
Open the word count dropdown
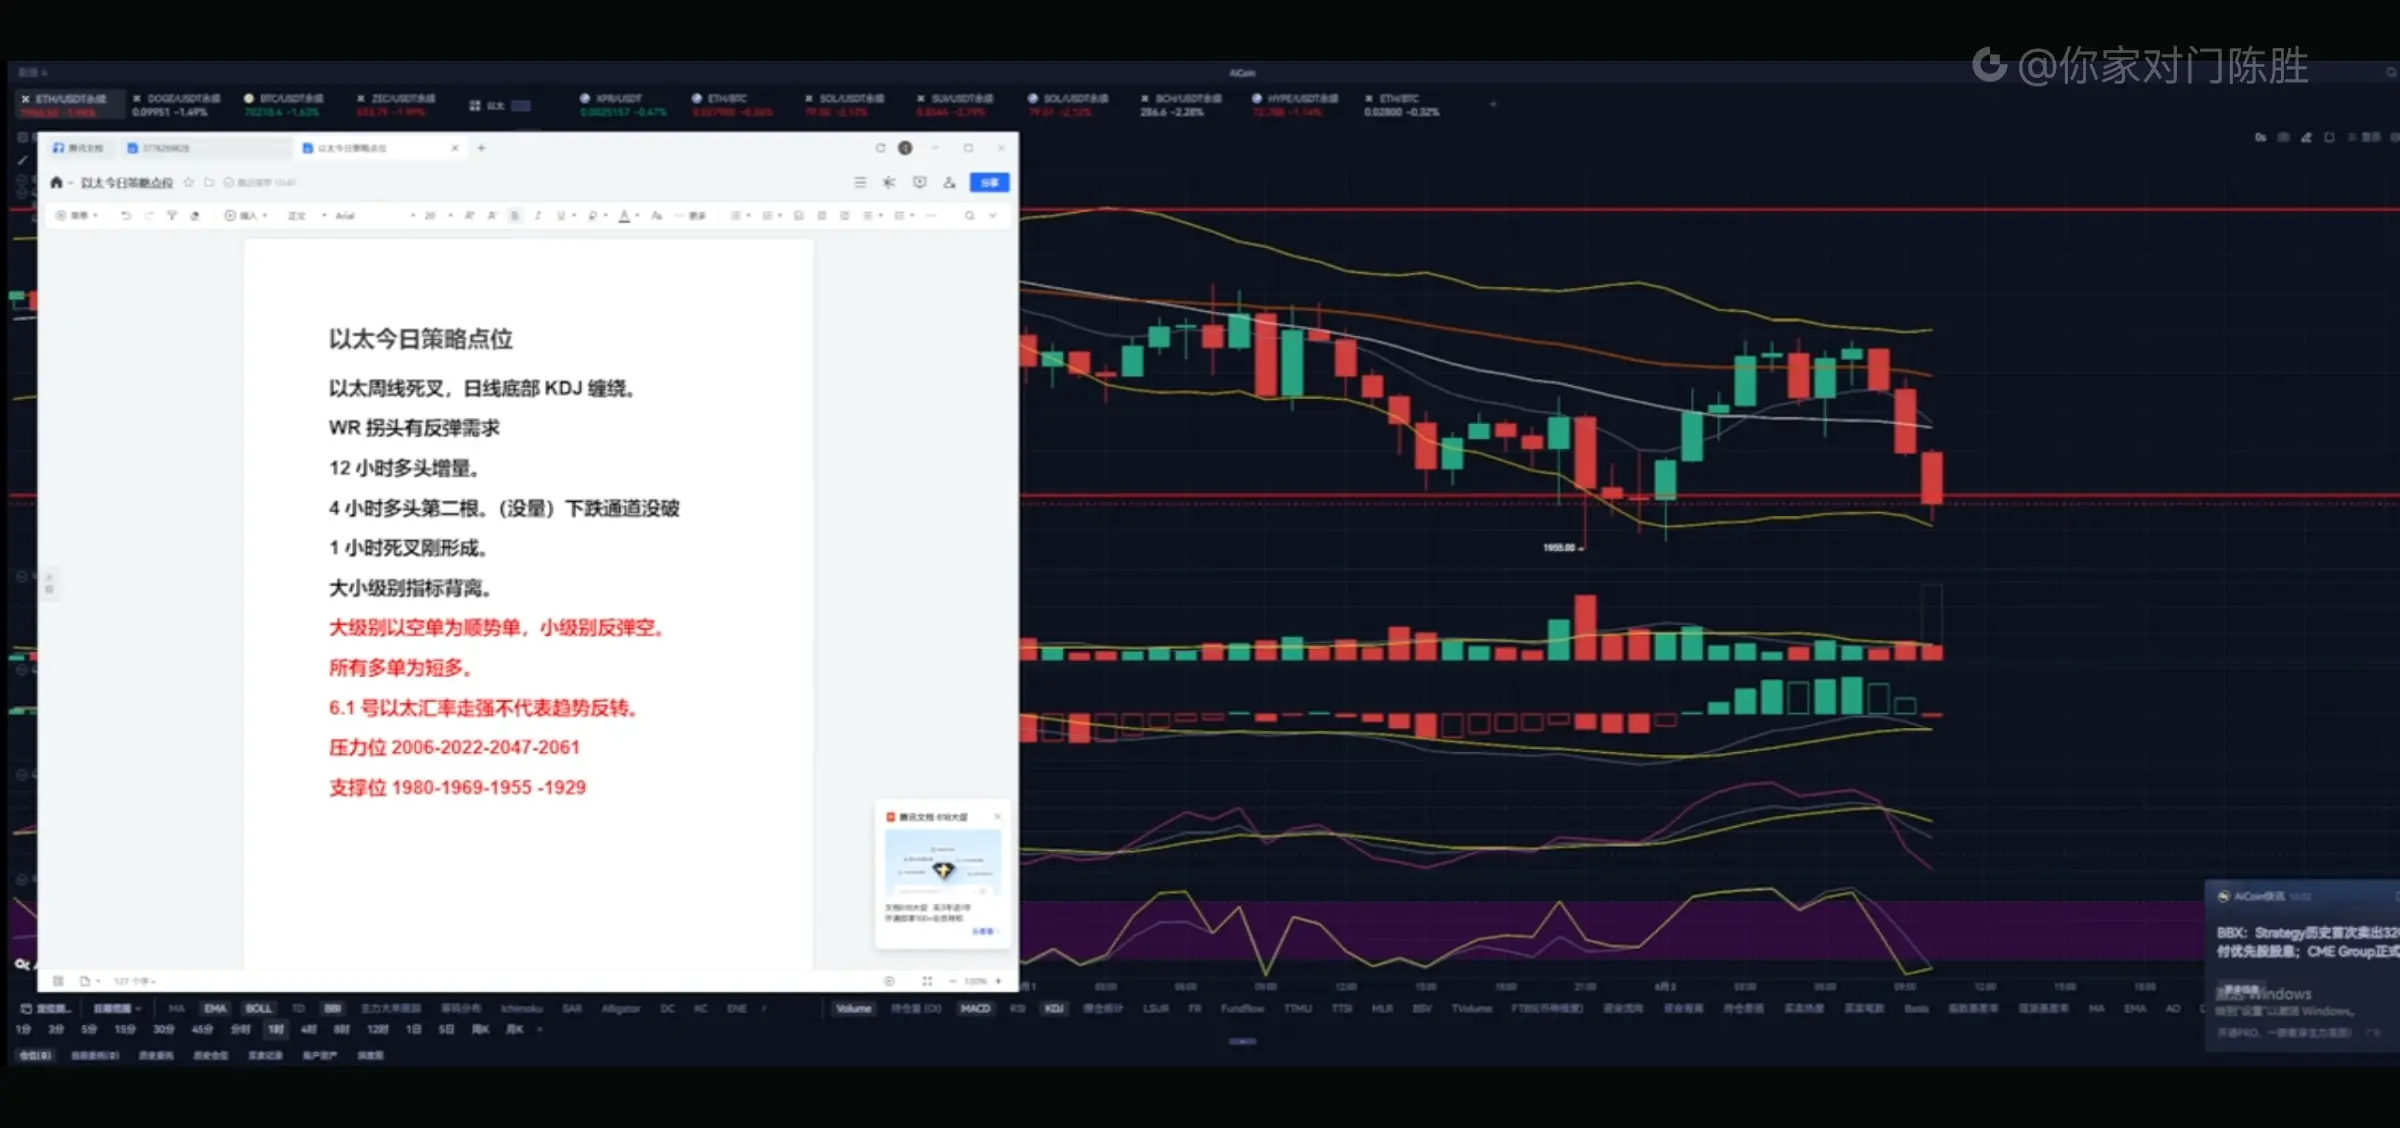[134, 981]
